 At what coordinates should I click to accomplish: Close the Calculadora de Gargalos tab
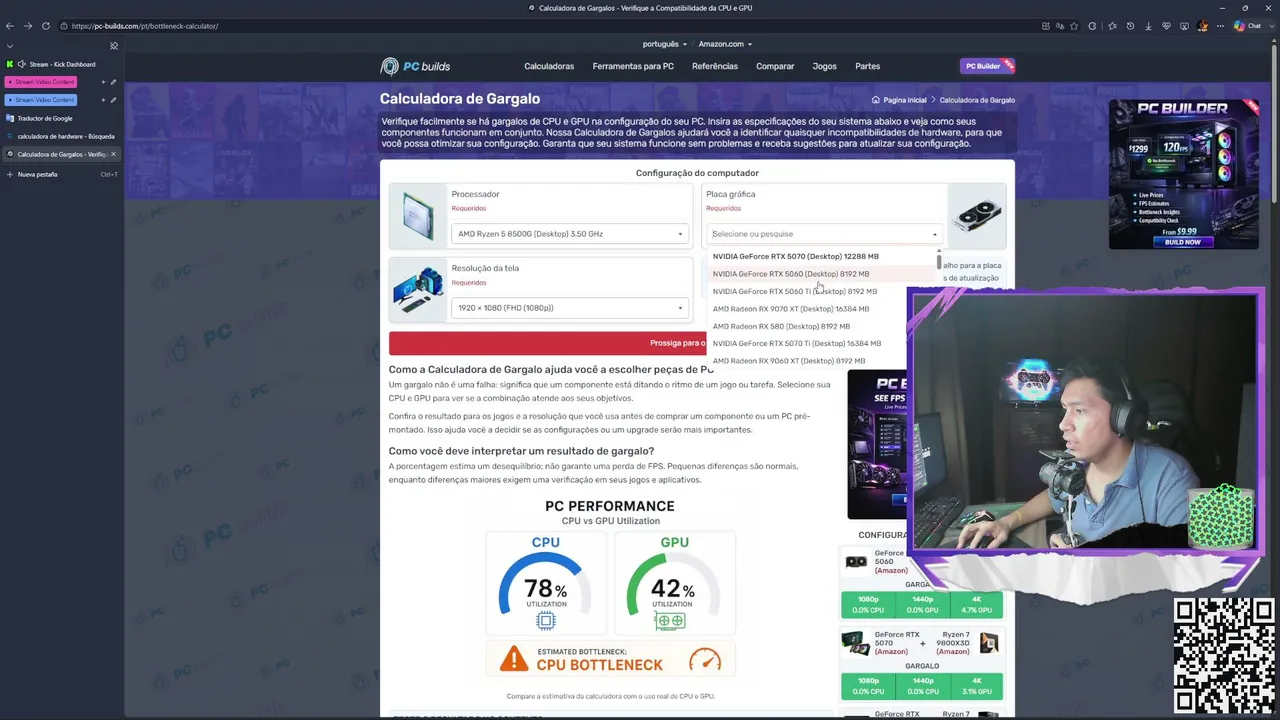point(113,154)
